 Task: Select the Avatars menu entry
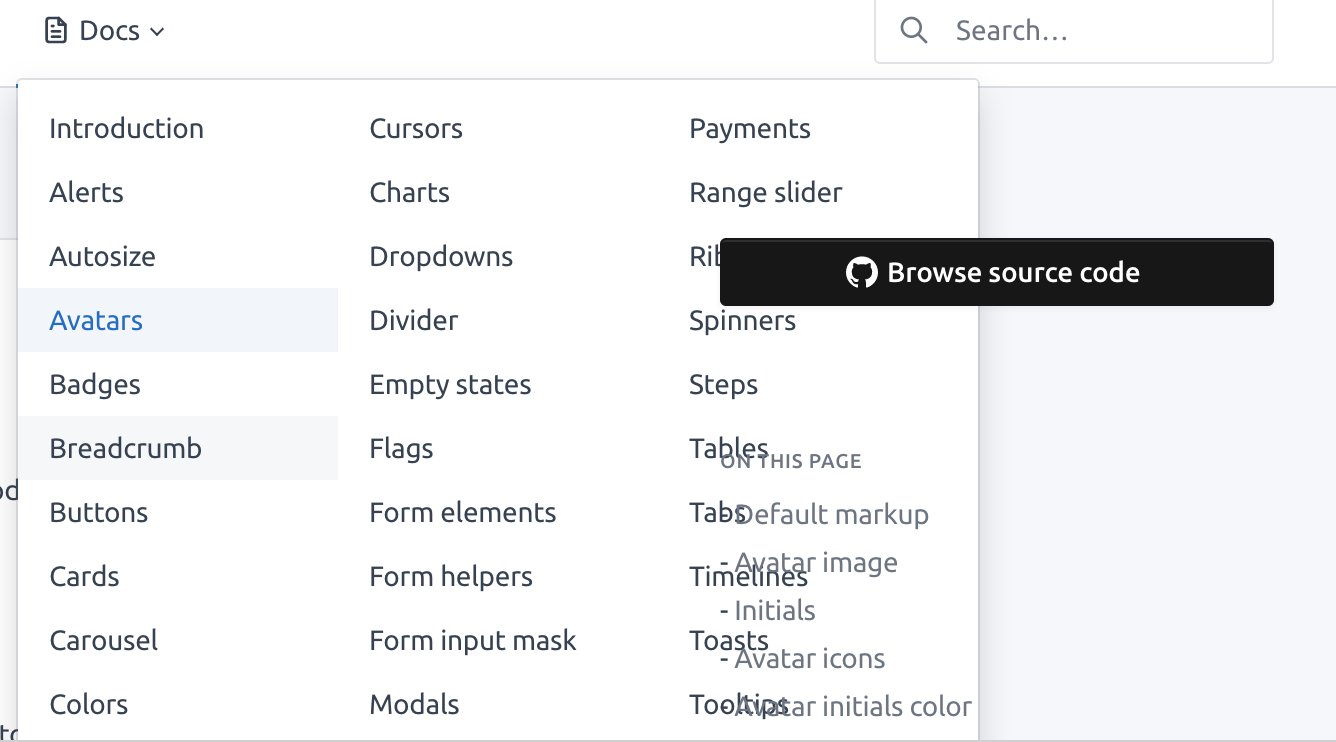coord(178,320)
